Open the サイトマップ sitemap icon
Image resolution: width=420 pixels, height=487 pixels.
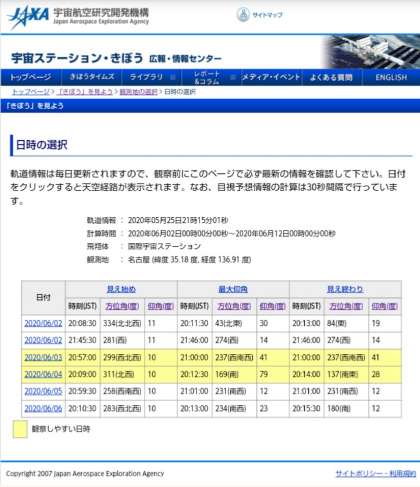pos(243,14)
